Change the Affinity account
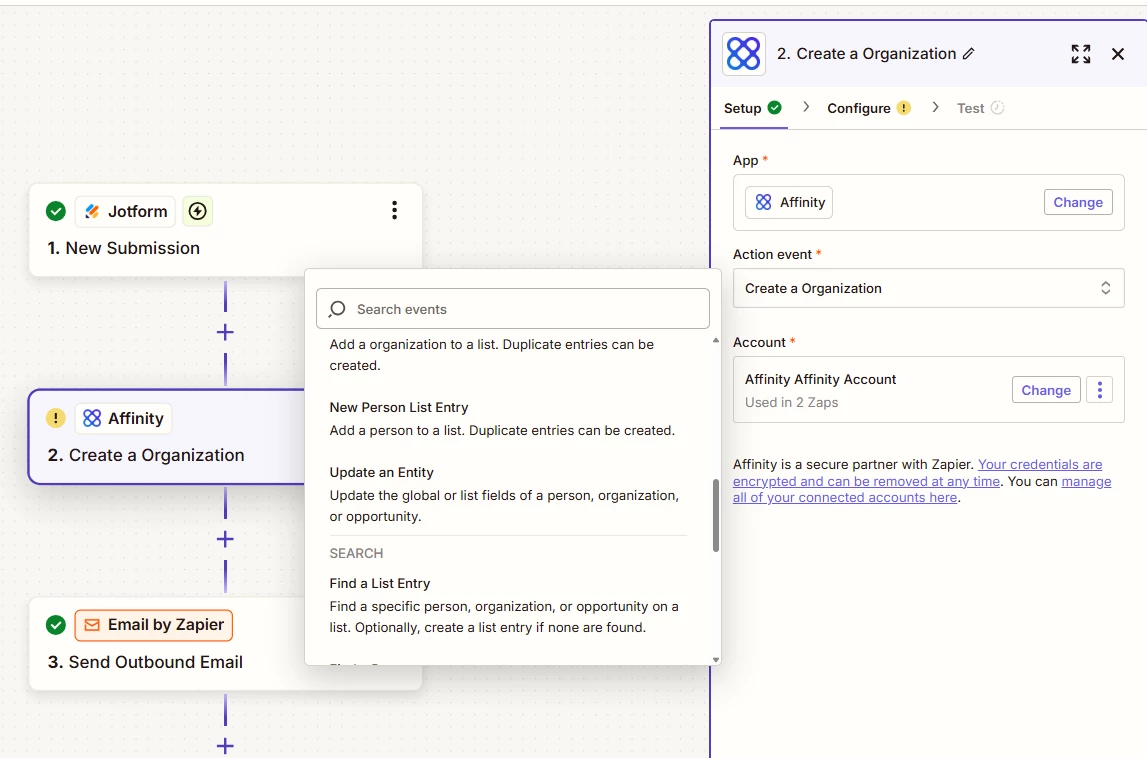Viewport: 1147px width, 758px height. click(x=1045, y=390)
